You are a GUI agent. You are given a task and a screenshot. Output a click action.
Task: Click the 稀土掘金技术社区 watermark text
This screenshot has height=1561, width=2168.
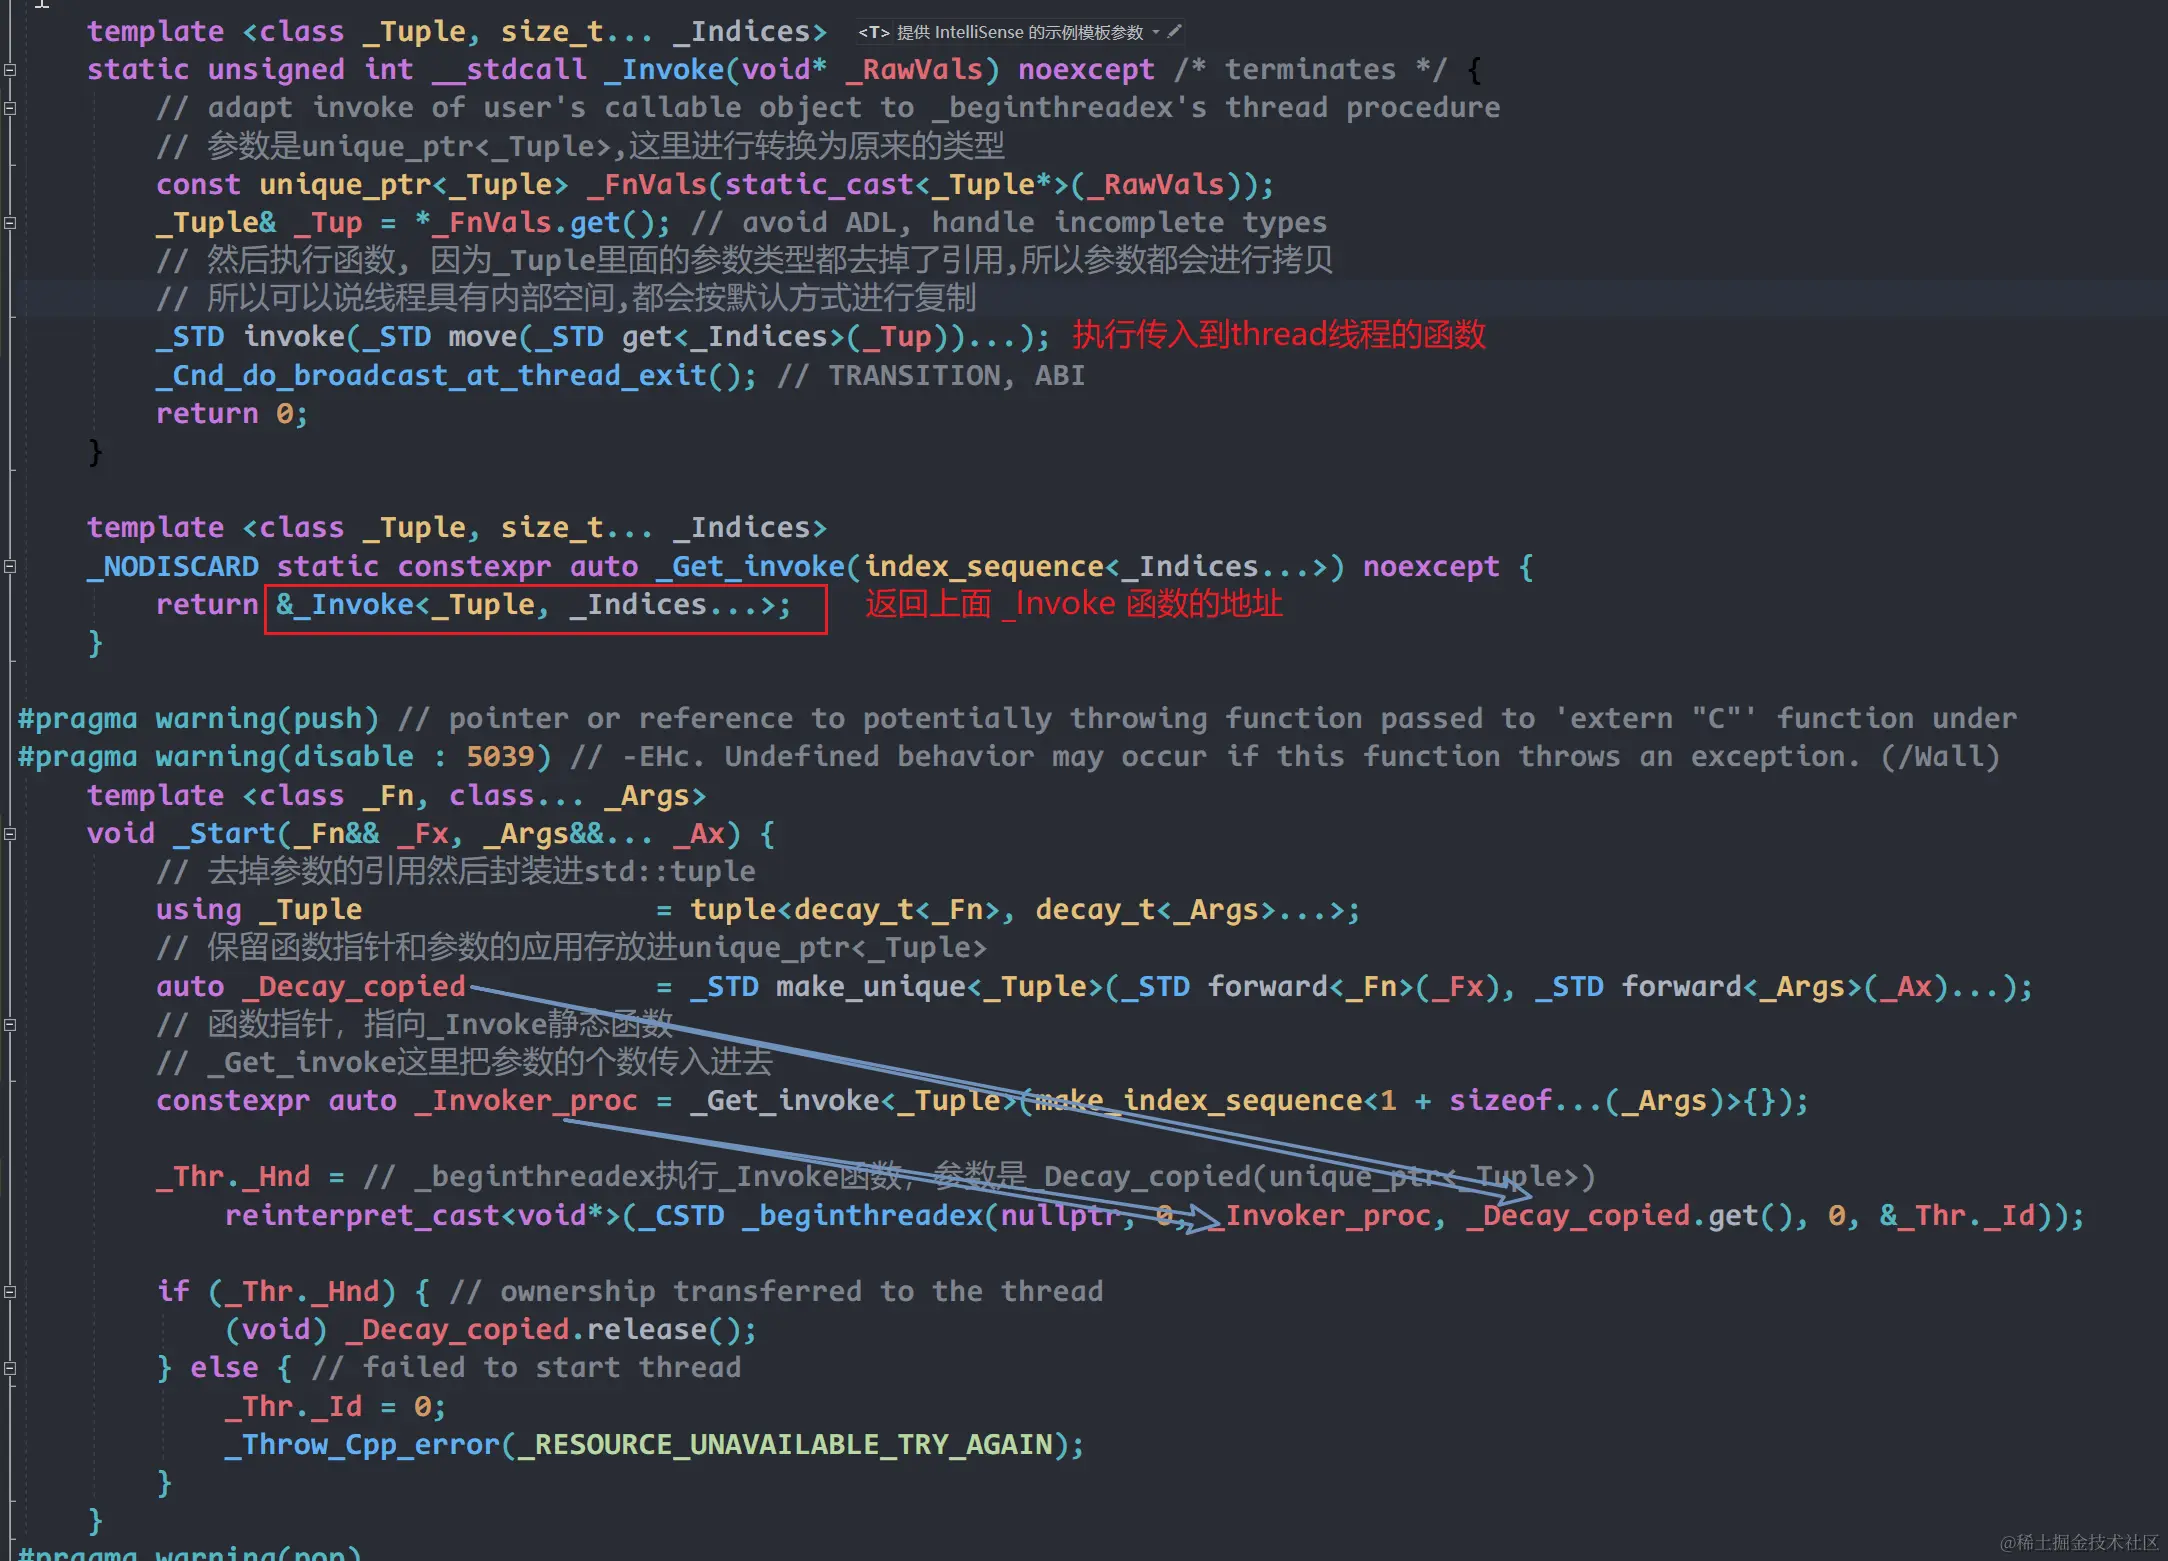pos(2080,1542)
